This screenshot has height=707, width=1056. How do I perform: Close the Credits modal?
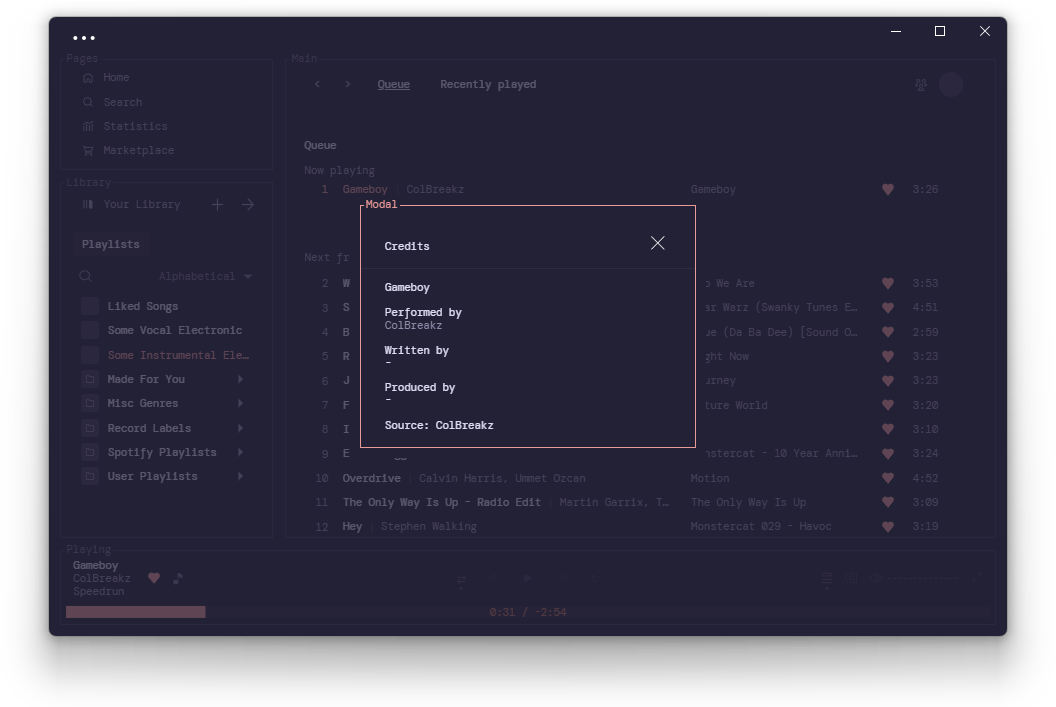coord(657,243)
